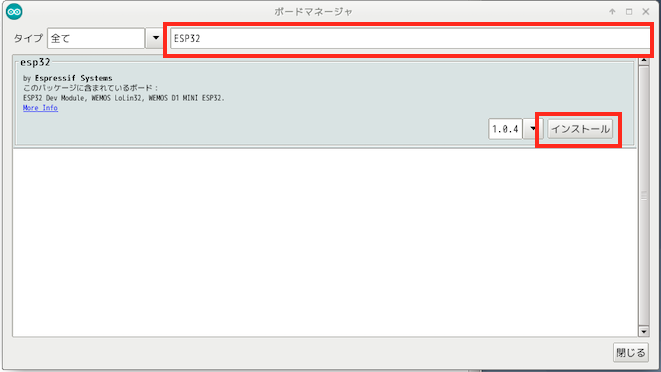Focus the search field containing ESP32
Screen dimensions: 661x372
(x=410, y=38)
